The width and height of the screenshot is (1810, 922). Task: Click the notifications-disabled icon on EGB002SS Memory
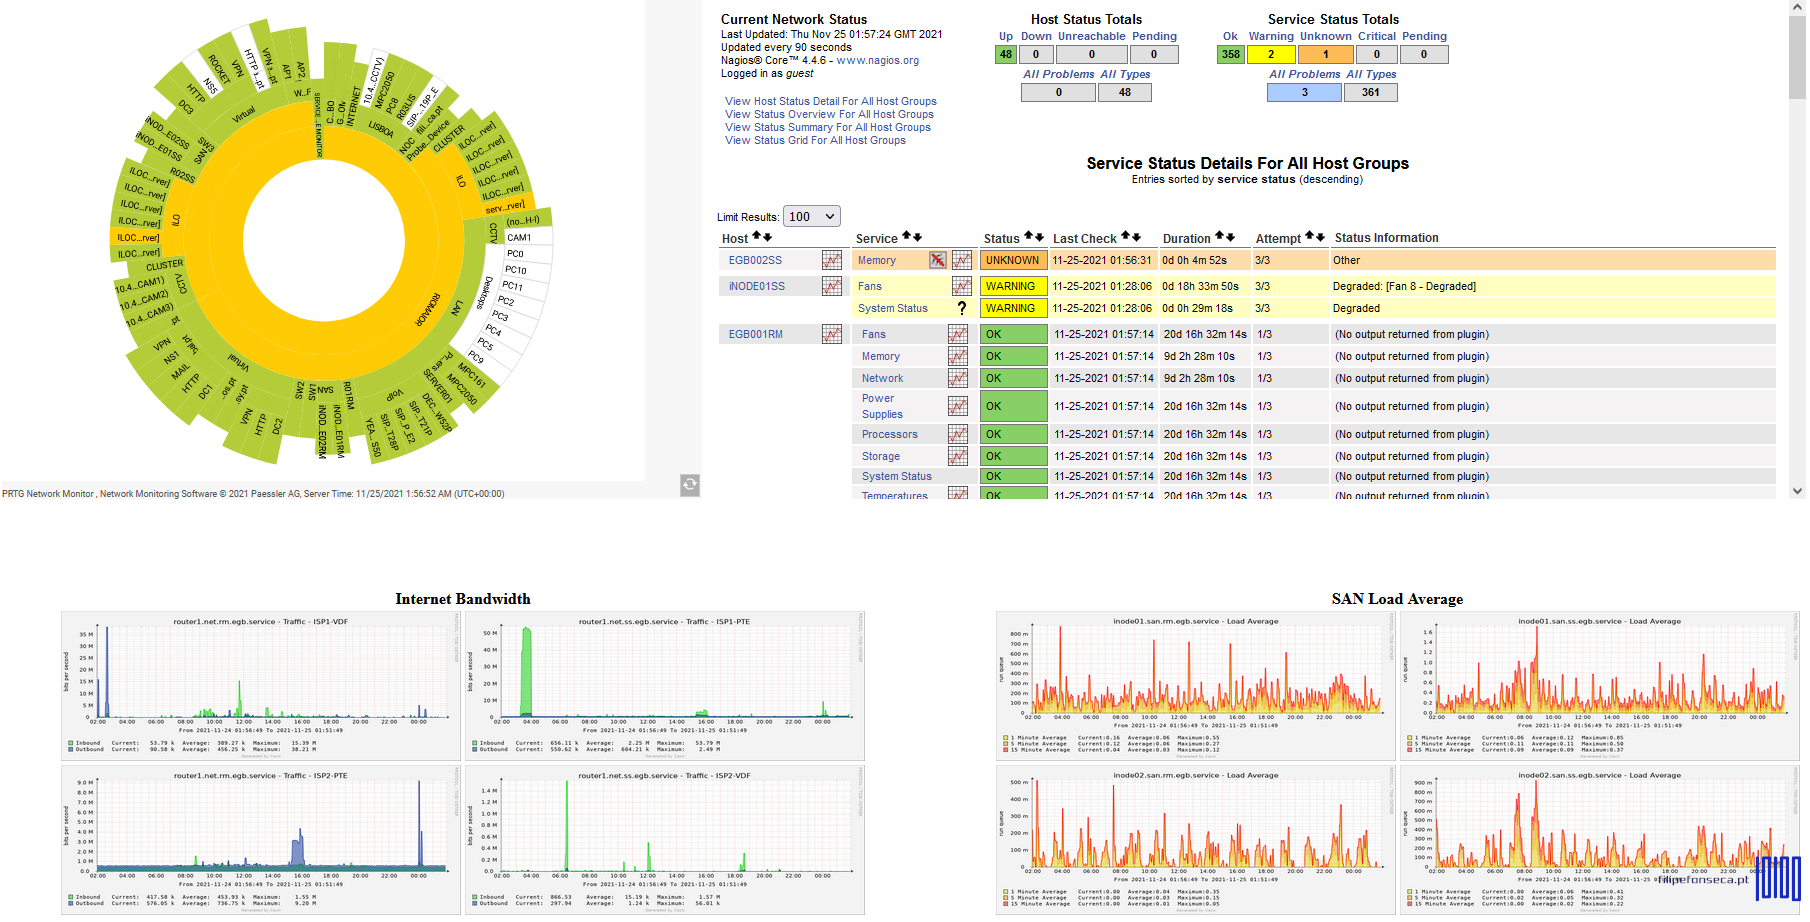[x=937, y=260]
